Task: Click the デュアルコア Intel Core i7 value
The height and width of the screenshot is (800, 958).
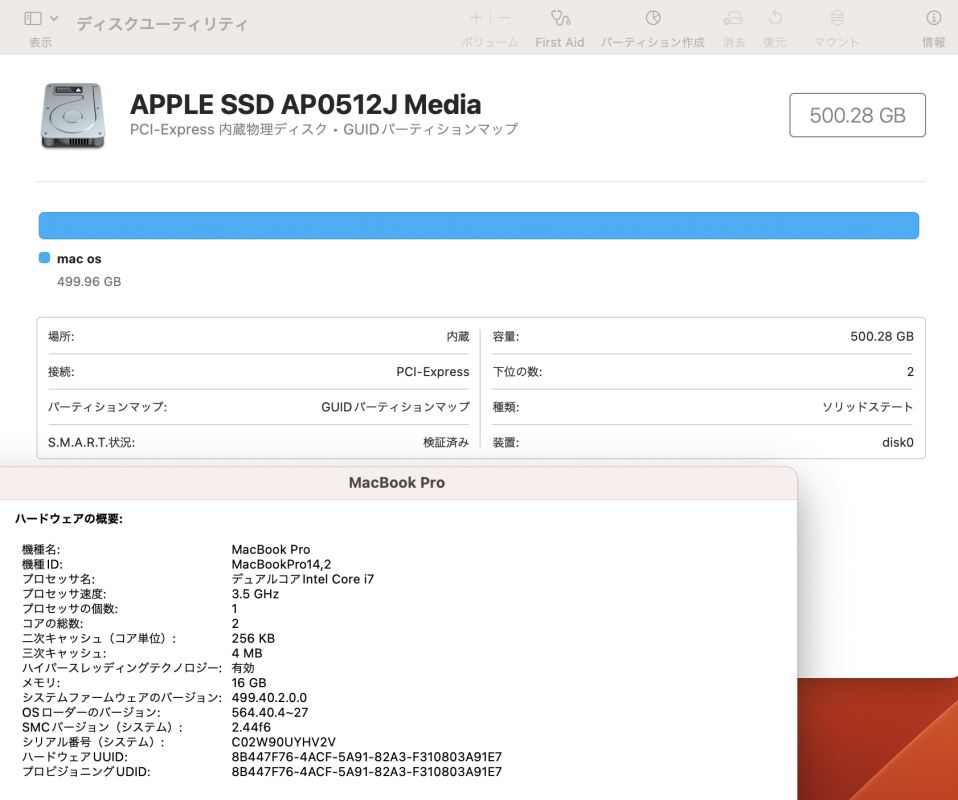Action: [302, 579]
